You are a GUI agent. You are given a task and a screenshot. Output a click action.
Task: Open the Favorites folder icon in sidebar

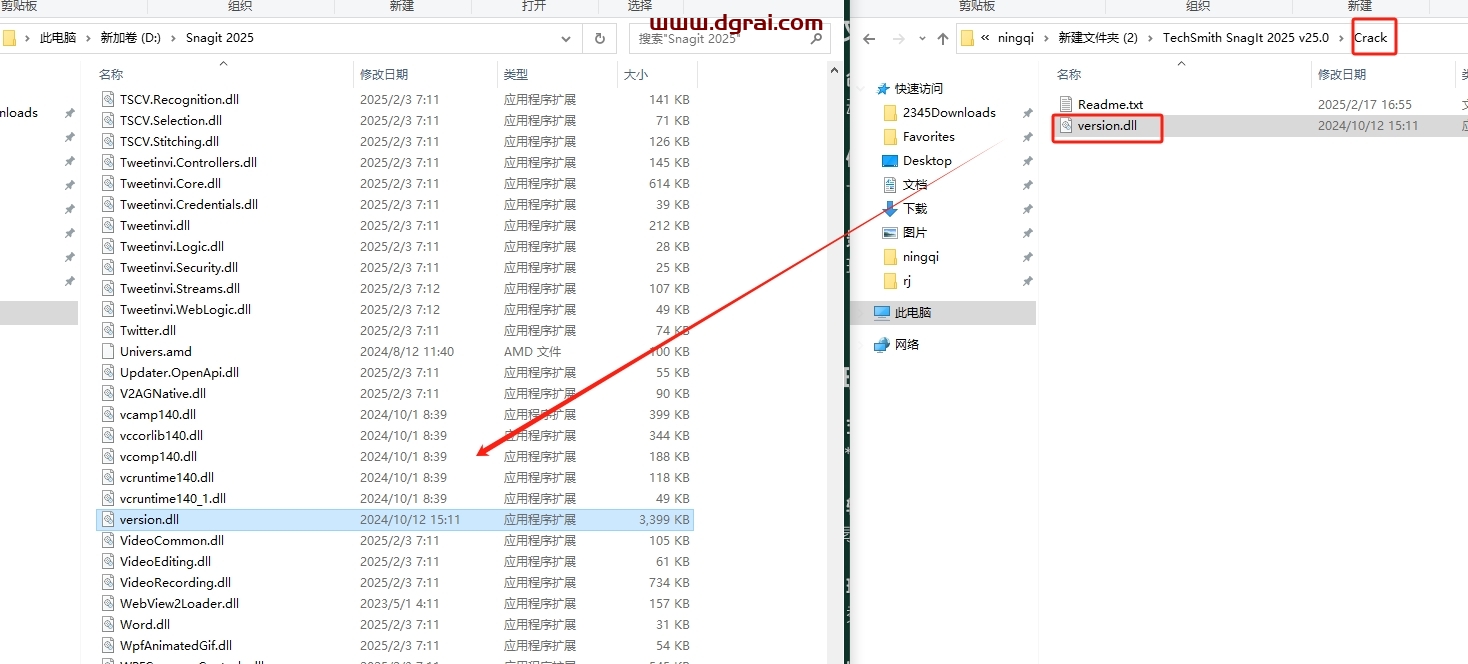point(890,136)
